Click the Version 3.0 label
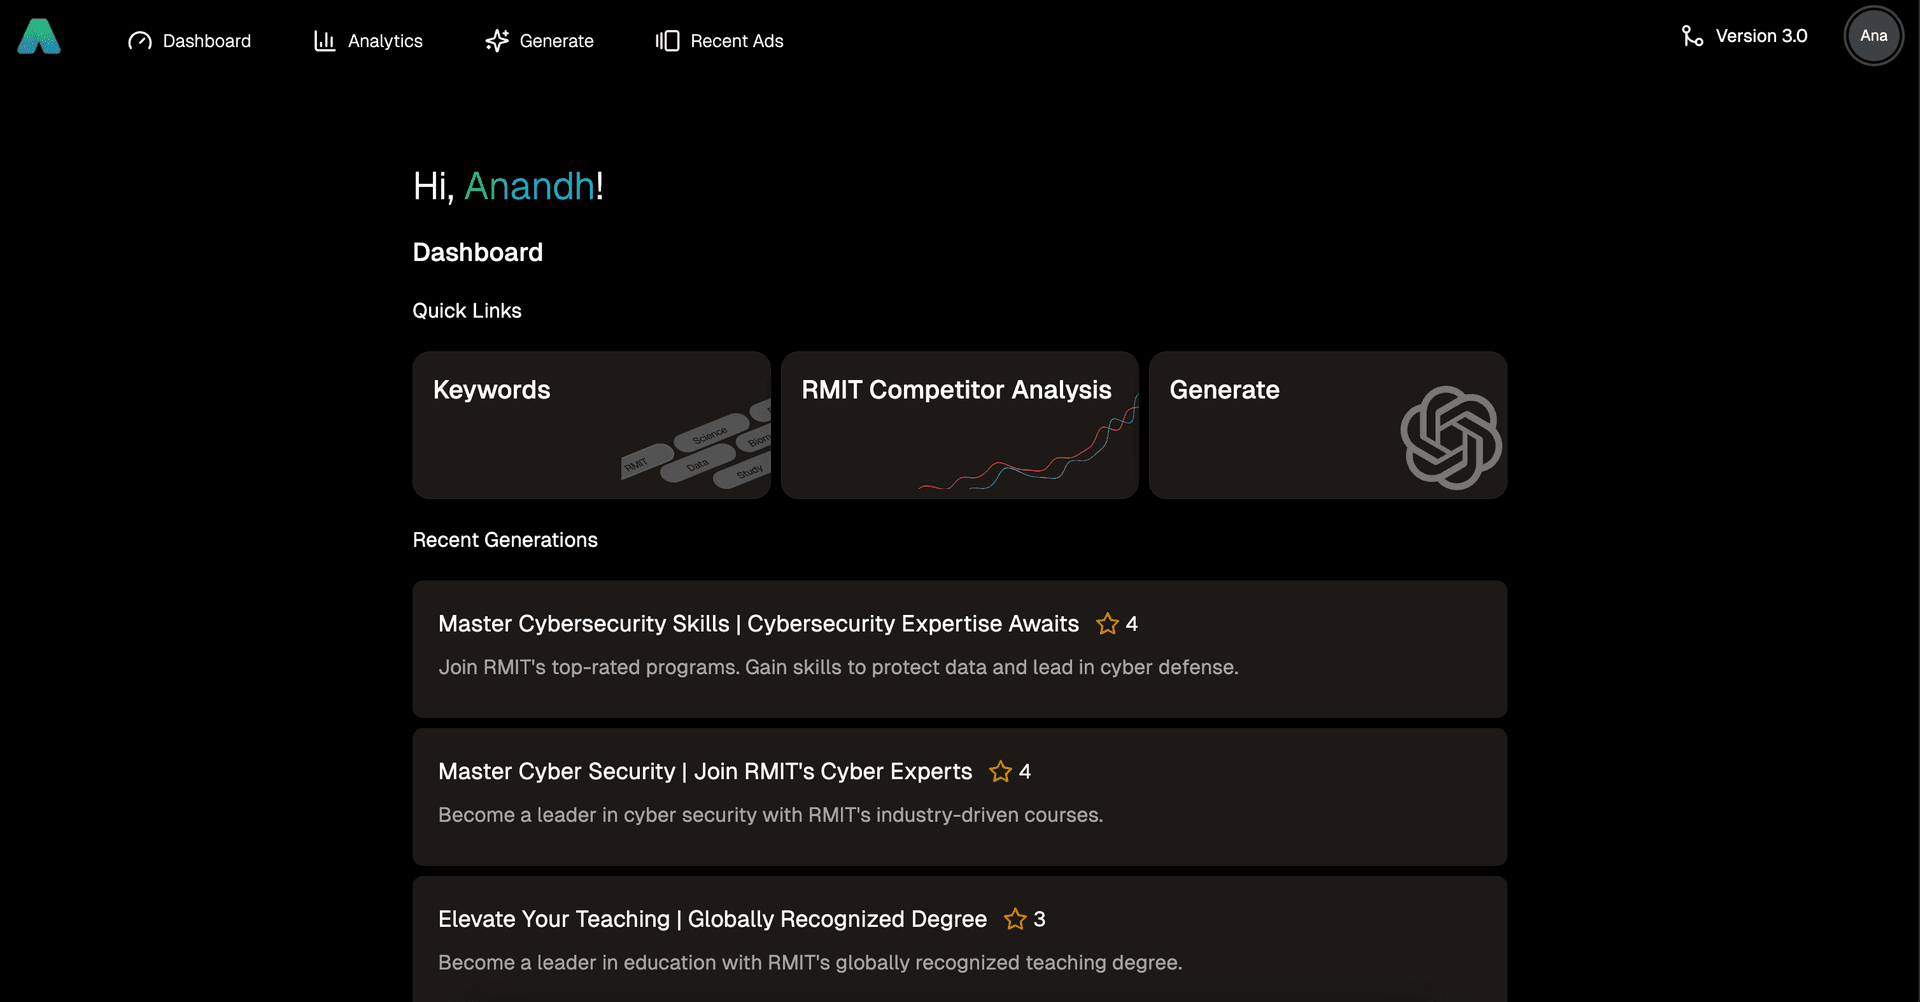The height and width of the screenshot is (1002, 1920). (1761, 36)
